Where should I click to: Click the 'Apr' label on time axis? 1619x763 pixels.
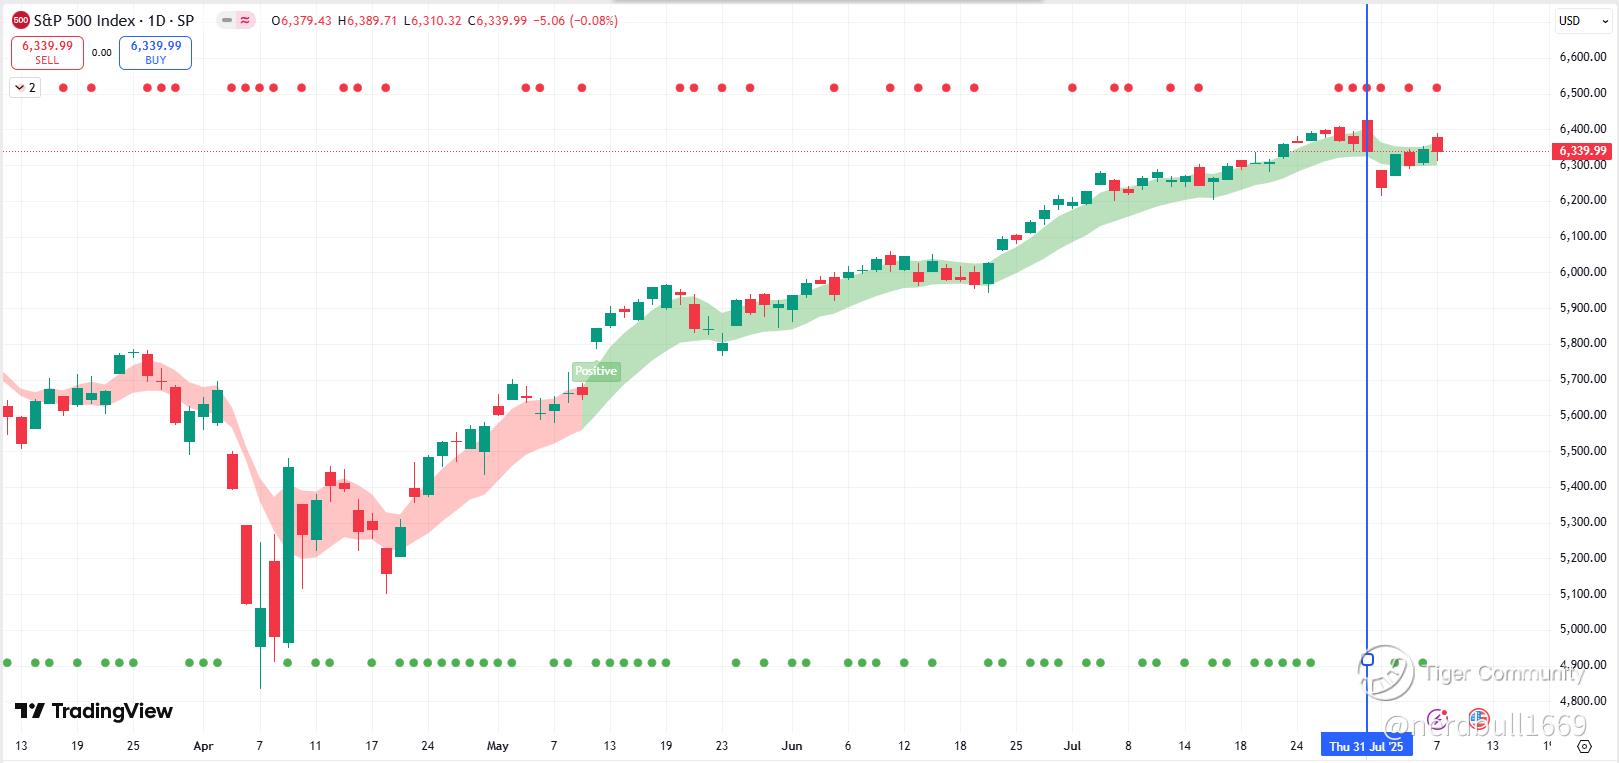(203, 746)
